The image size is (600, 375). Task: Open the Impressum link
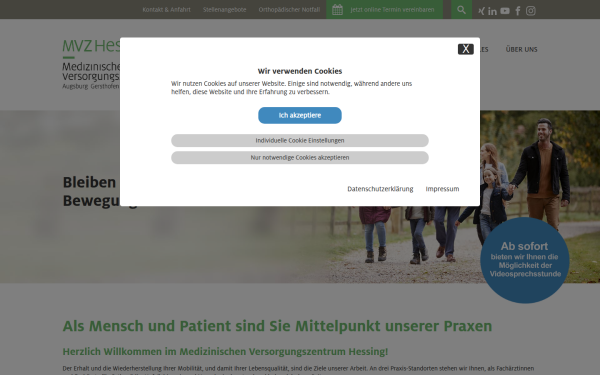(x=442, y=189)
